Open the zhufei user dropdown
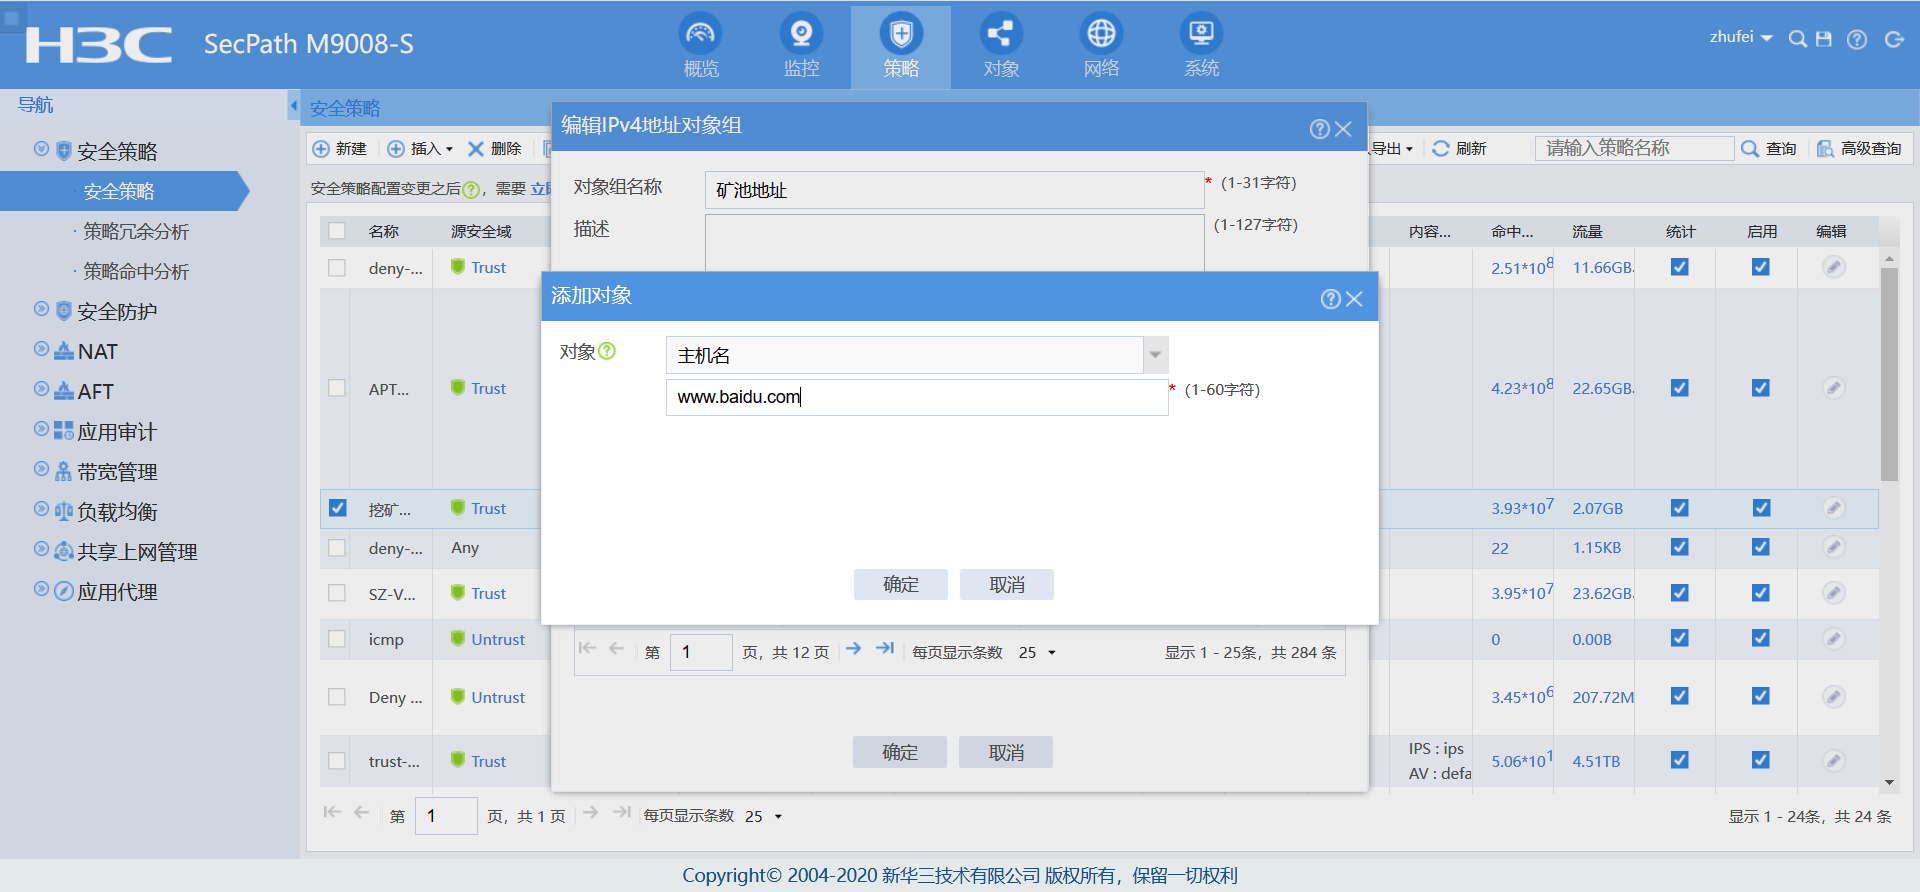The width and height of the screenshot is (1920, 892). coord(1741,37)
